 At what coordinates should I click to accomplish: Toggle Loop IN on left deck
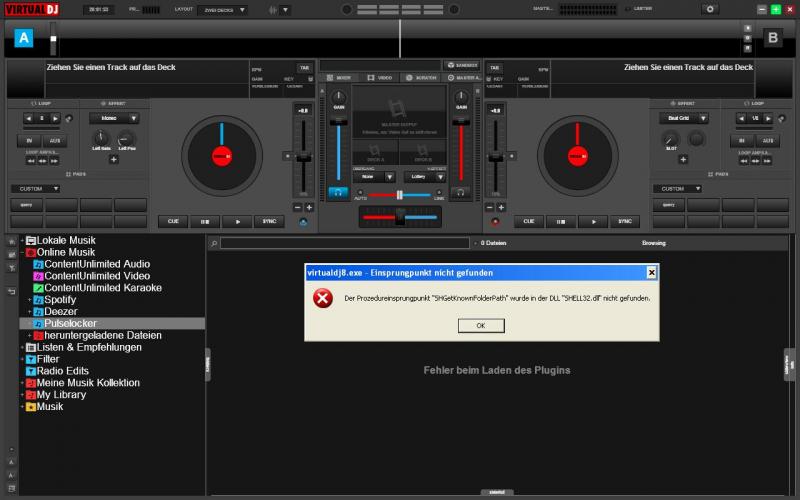click(x=29, y=140)
